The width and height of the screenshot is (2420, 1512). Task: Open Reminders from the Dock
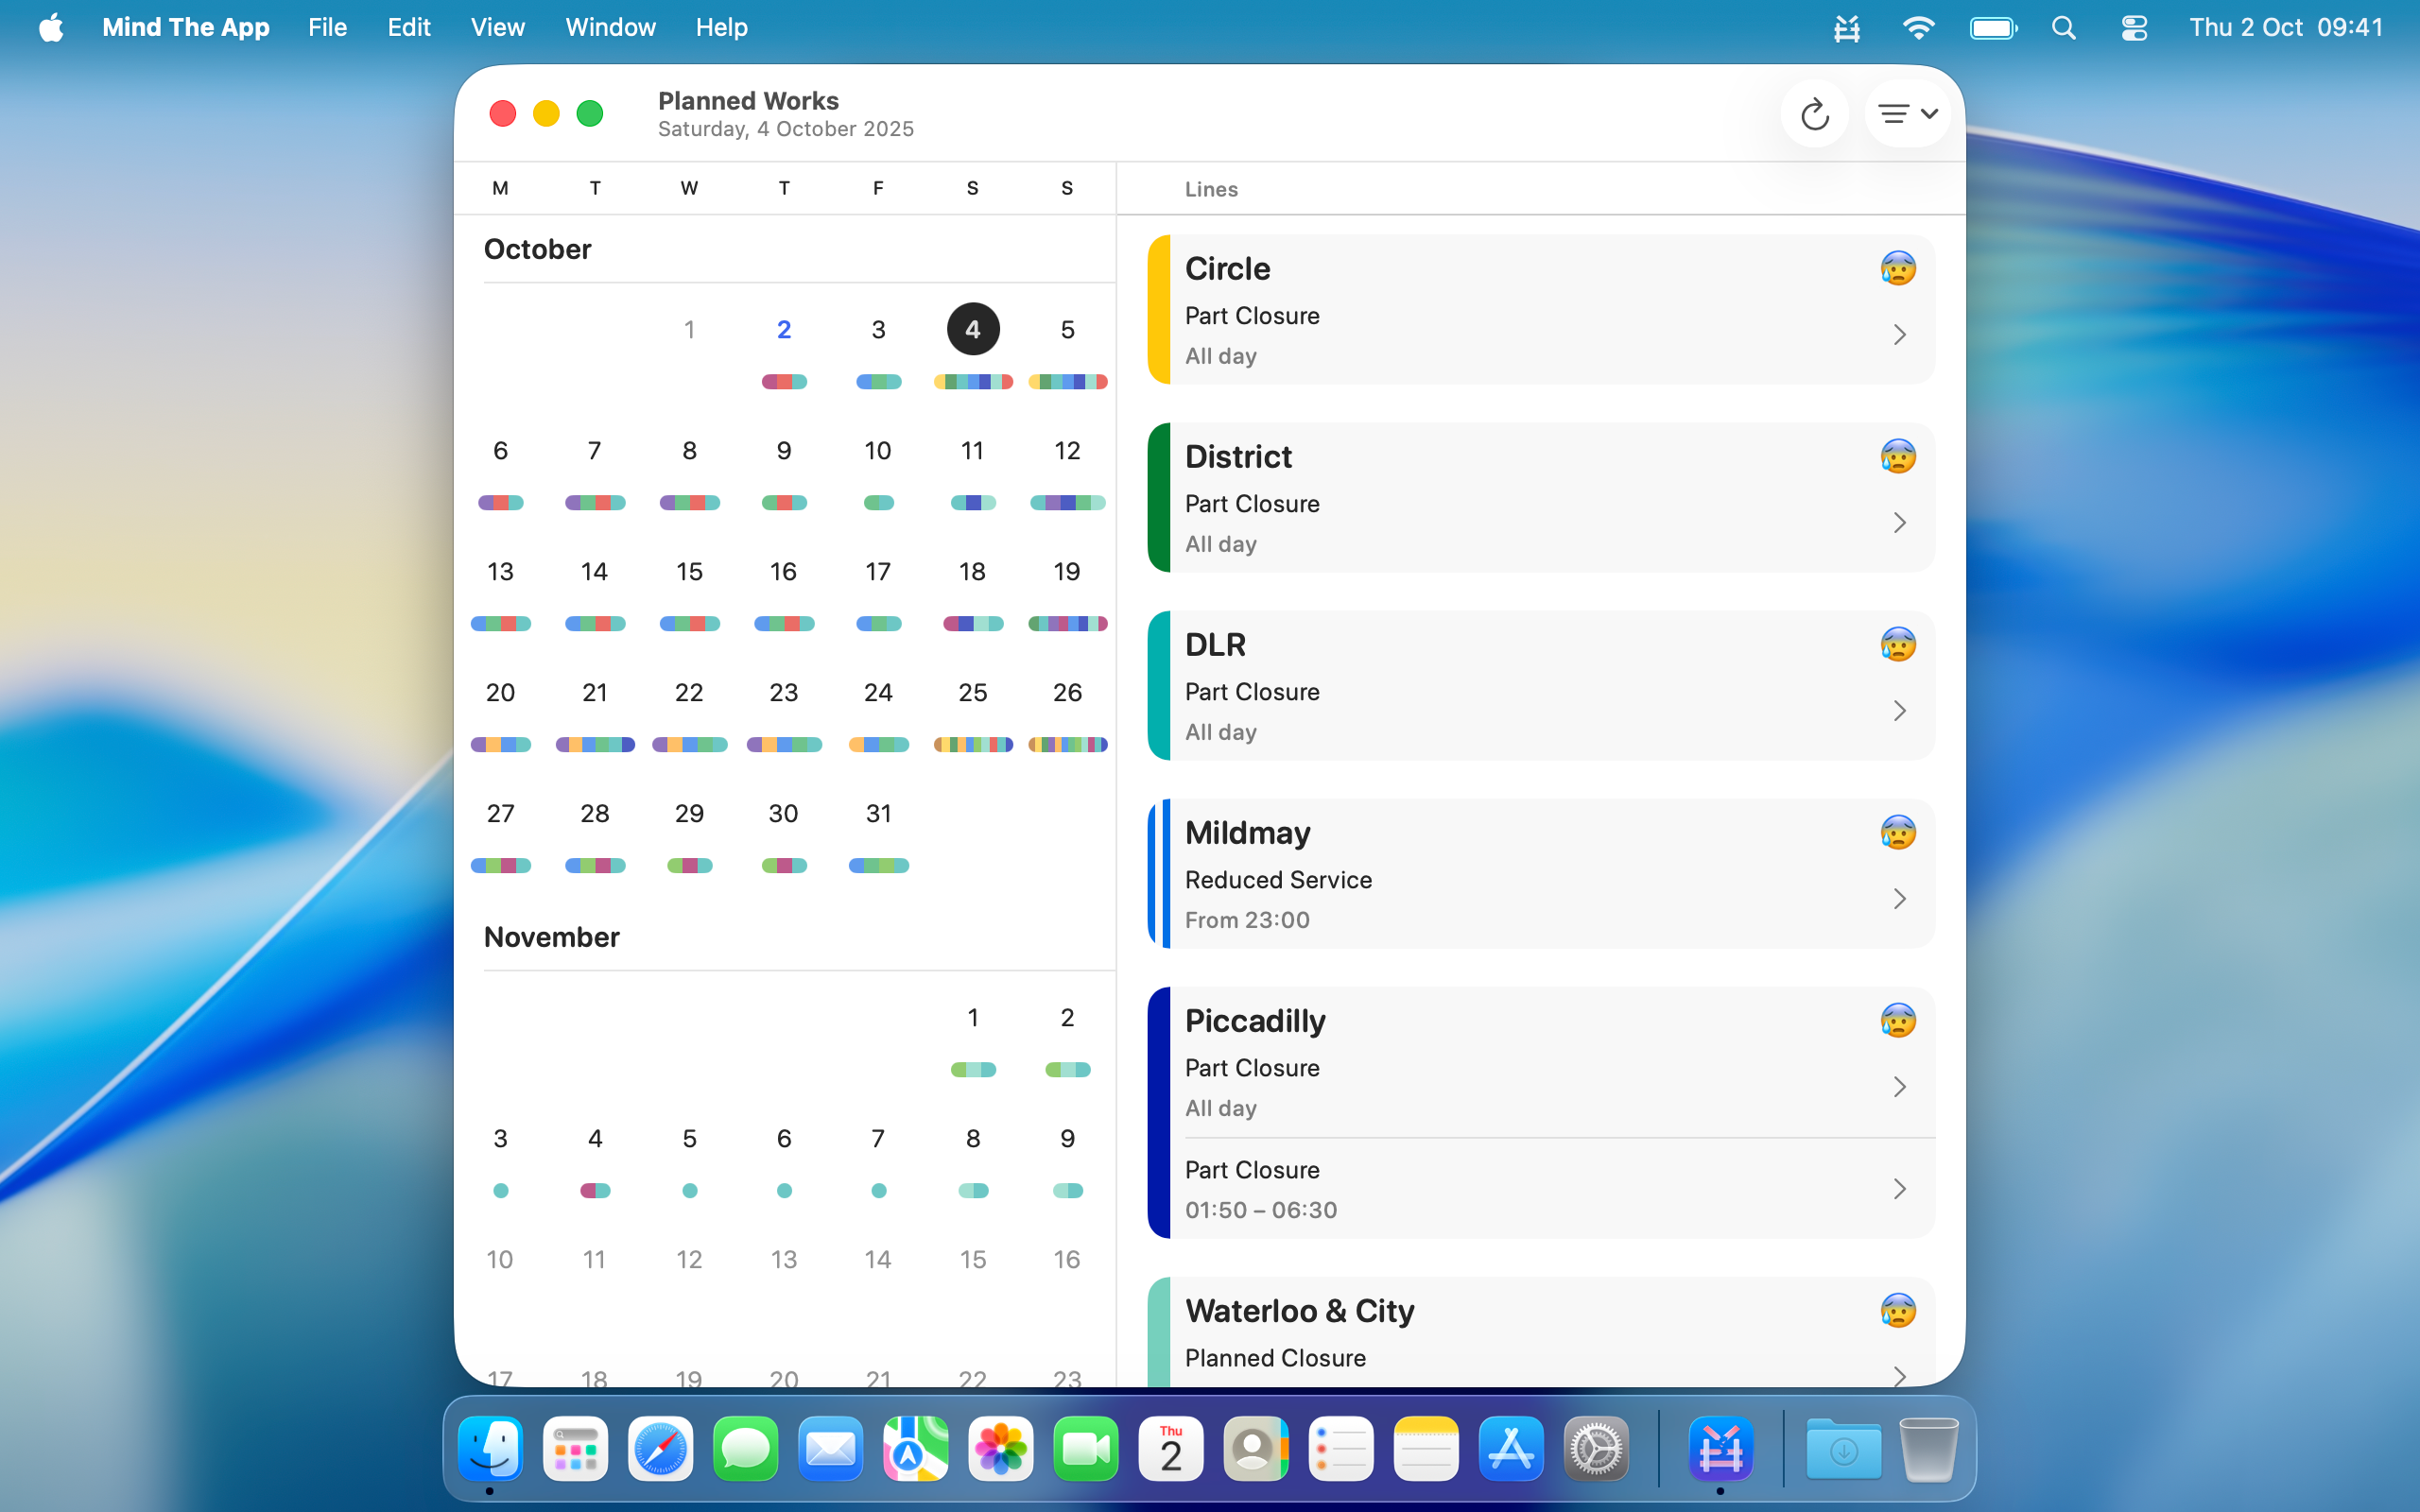click(x=1340, y=1448)
